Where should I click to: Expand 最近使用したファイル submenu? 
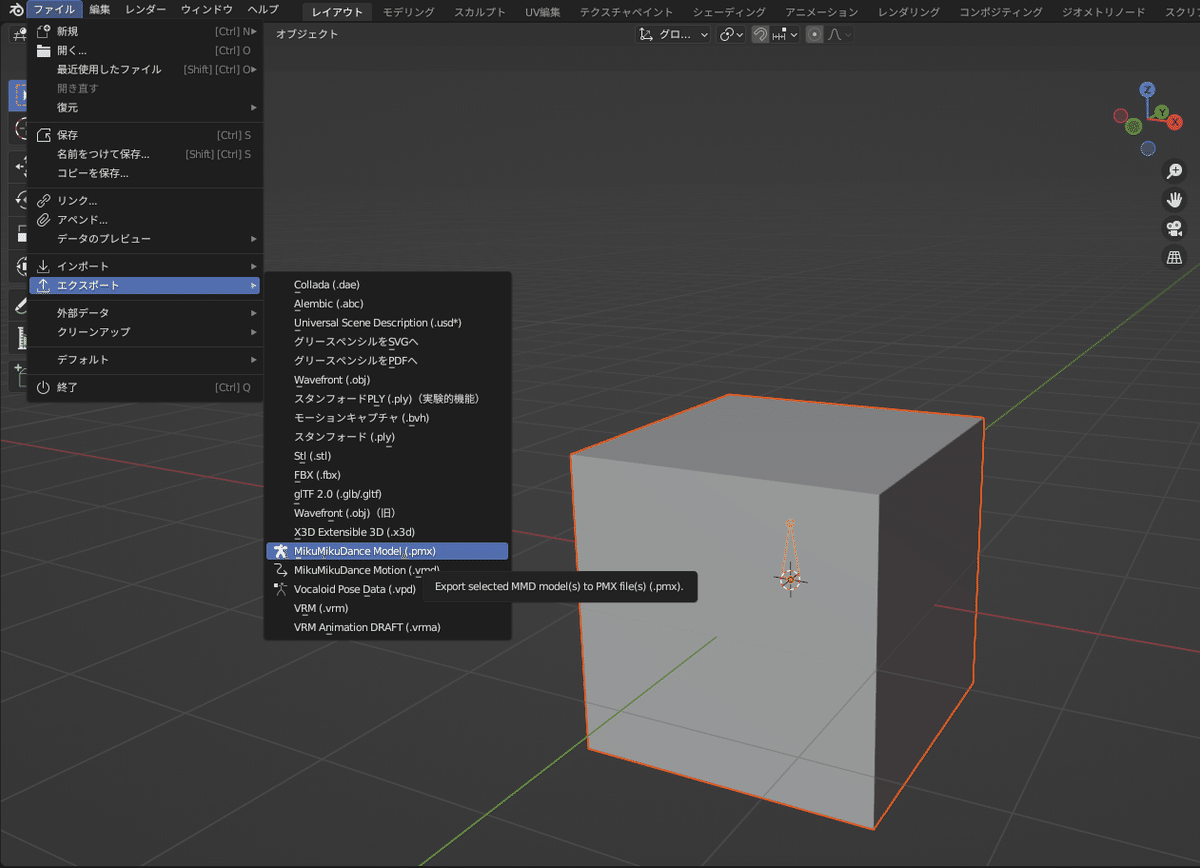(145, 69)
